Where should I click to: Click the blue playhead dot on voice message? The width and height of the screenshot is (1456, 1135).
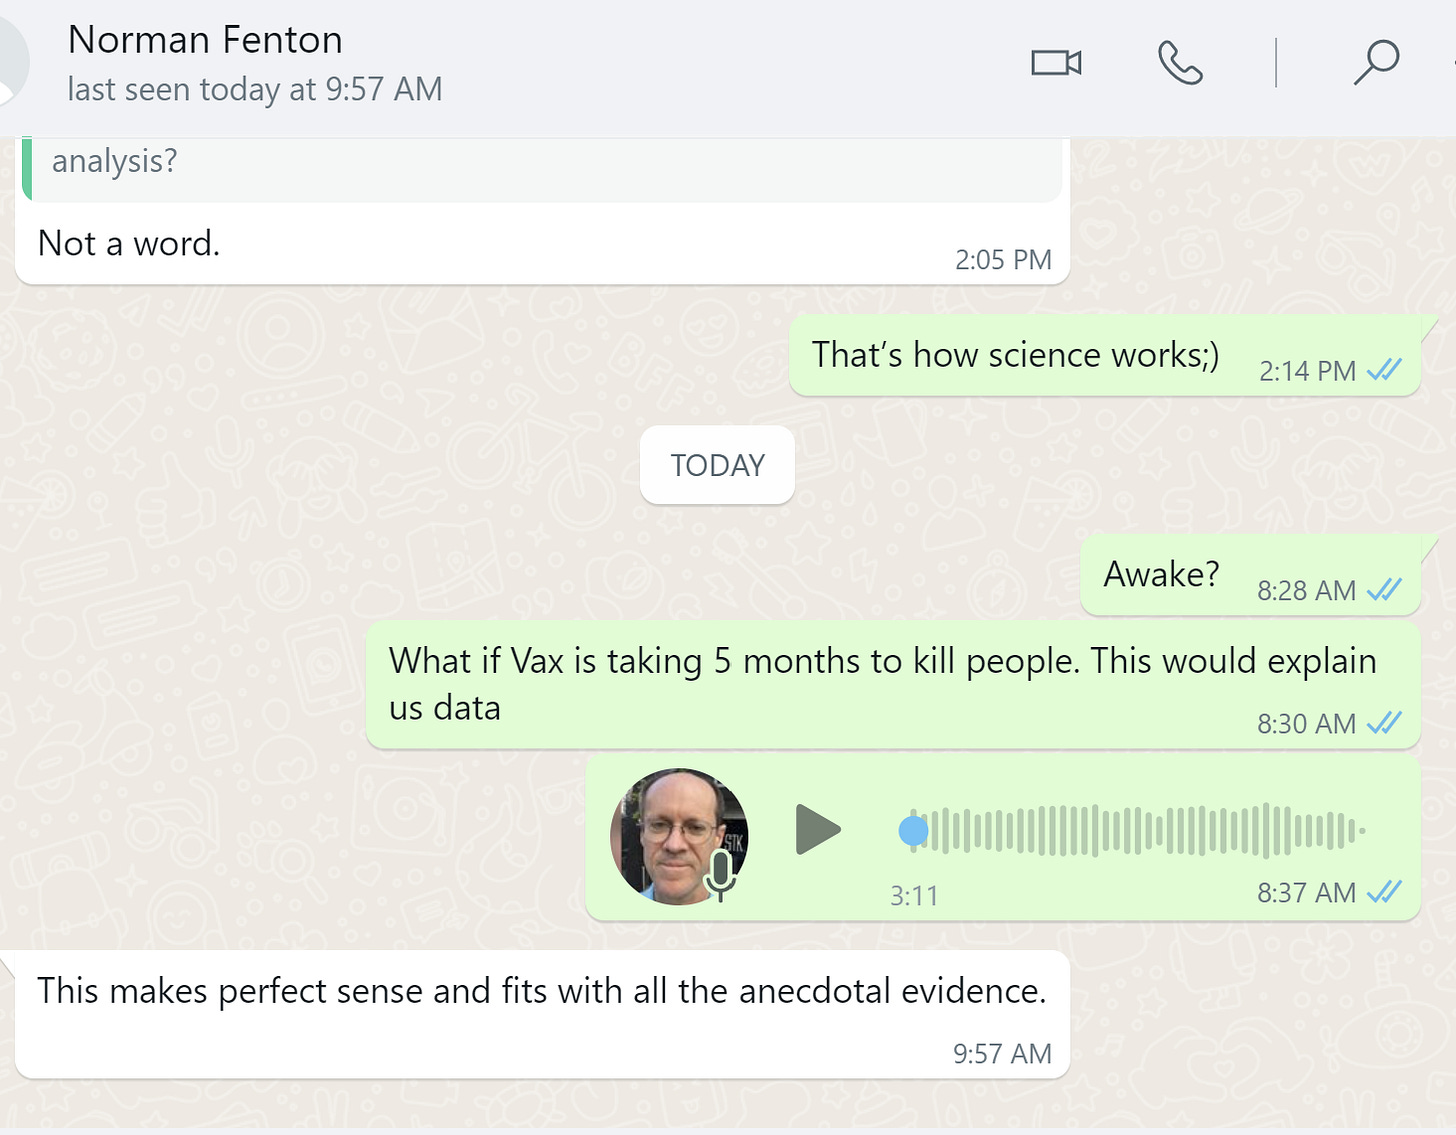coord(913,831)
